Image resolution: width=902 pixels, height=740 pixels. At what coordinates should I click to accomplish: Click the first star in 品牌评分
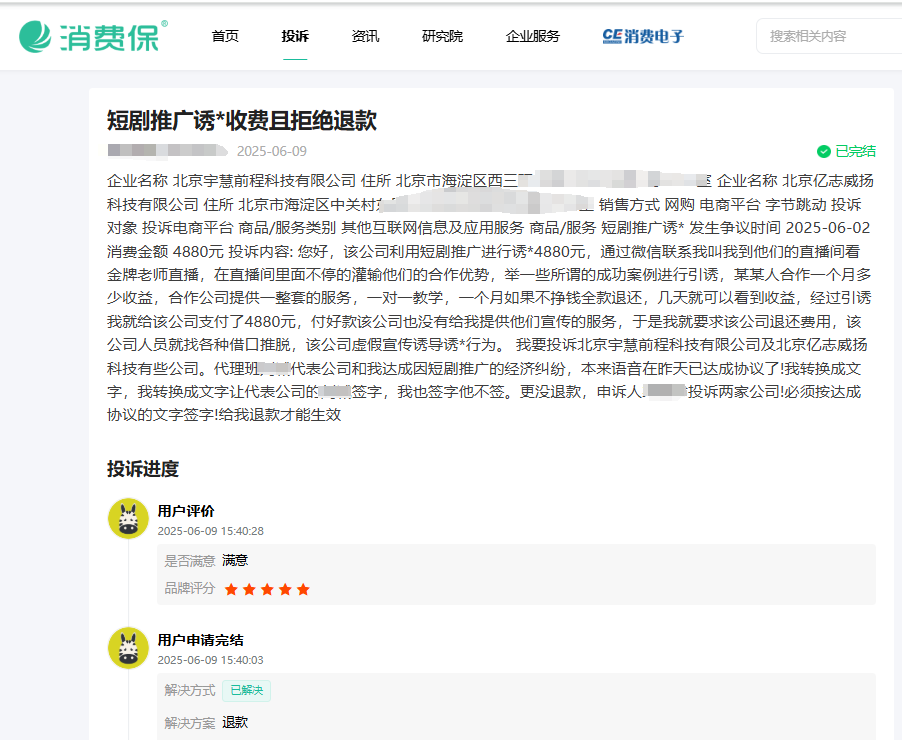[x=231, y=589]
